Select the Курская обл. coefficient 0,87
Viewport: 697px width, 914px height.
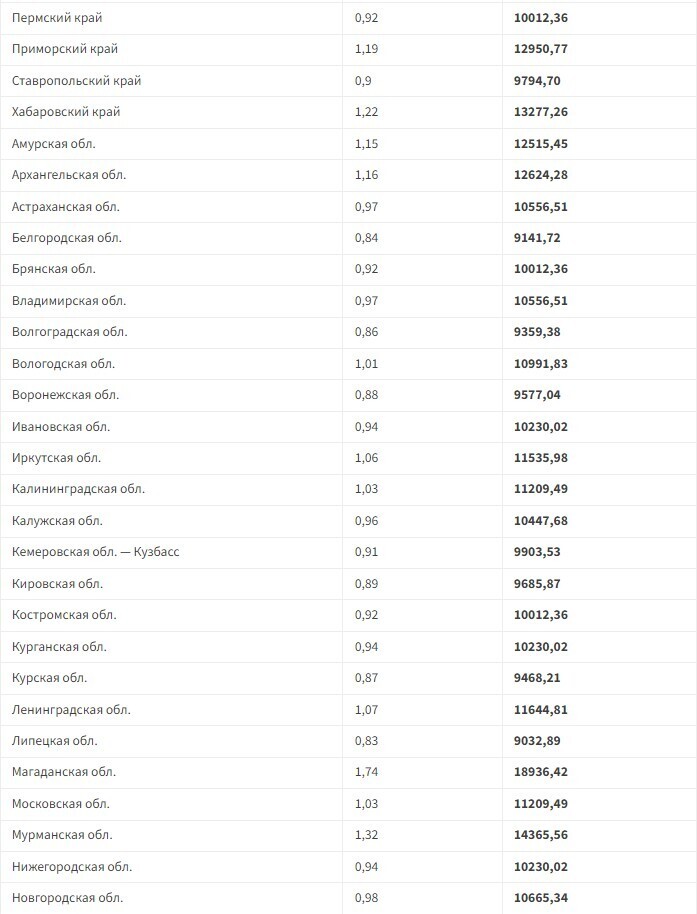367,678
